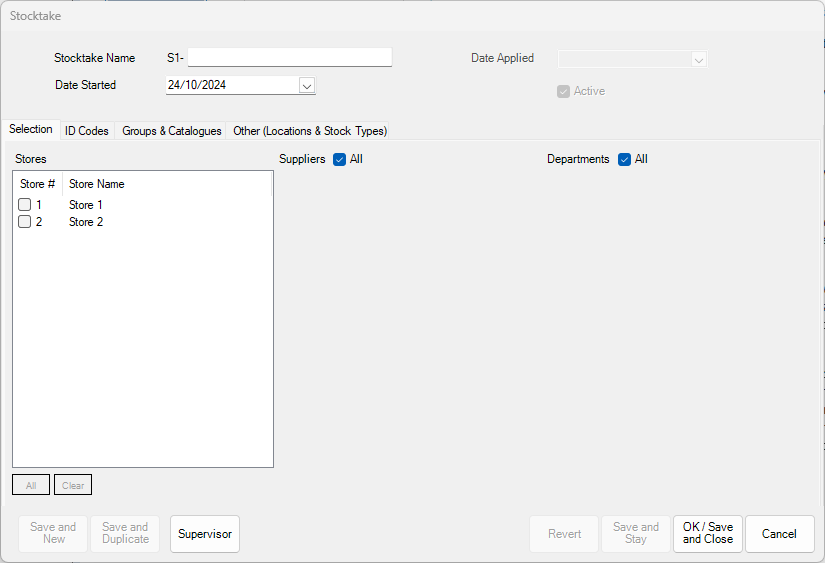This screenshot has width=825, height=563.
Task: Click OK / Save and Close
Action: click(x=708, y=534)
